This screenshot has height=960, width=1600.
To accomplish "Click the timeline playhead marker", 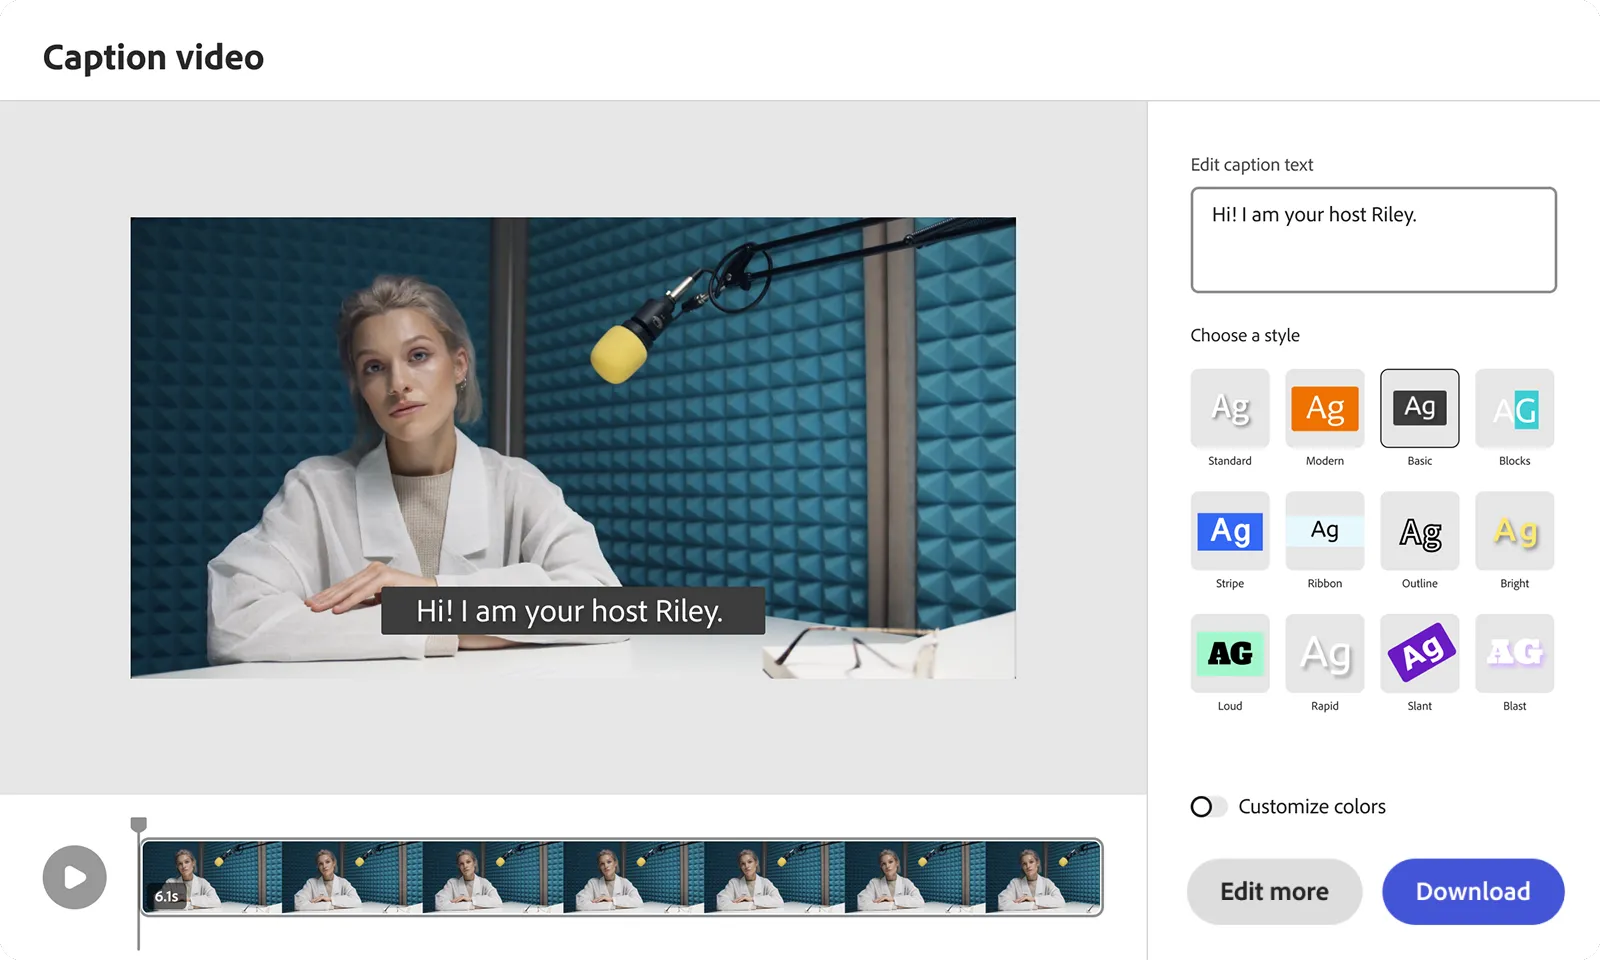I will [x=139, y=825].
